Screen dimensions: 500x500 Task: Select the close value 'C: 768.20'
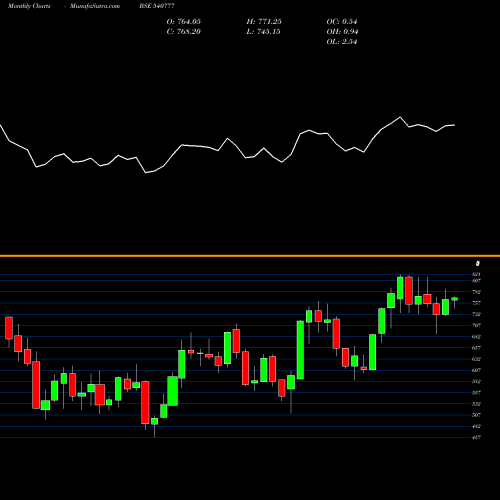pos(184,32)
